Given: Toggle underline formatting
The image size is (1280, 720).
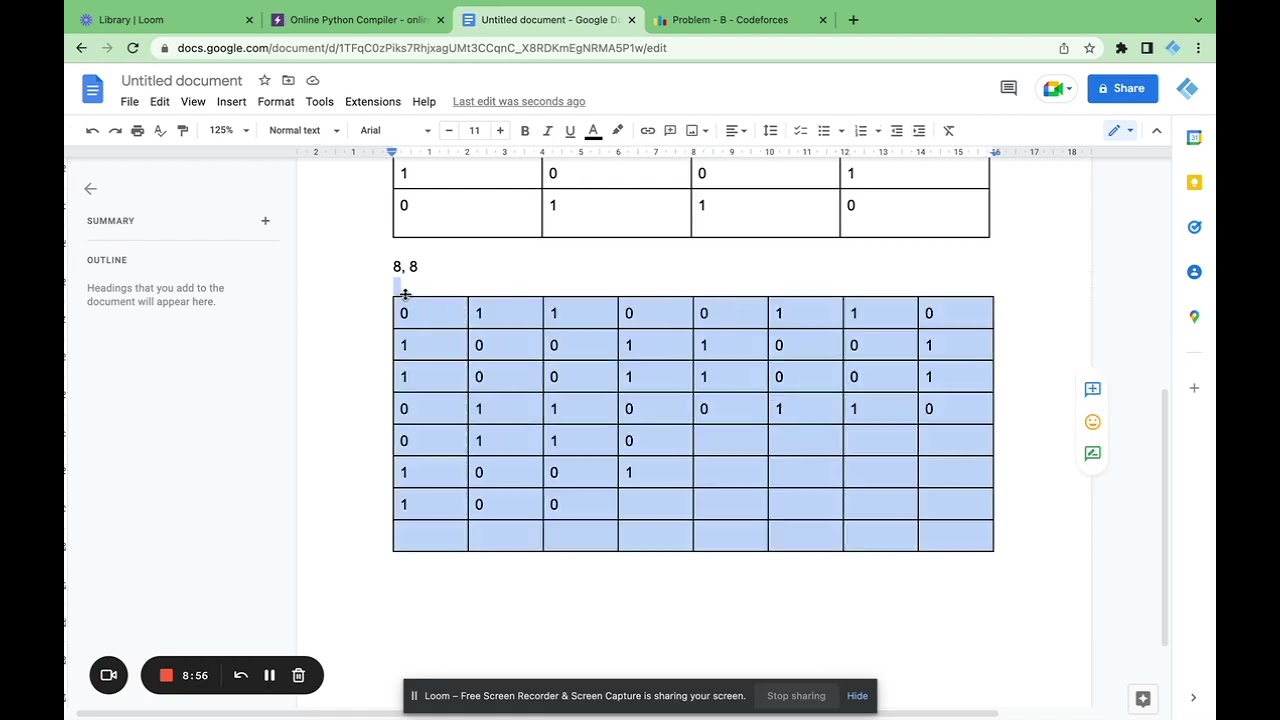Looking at the screenshot, I should [x=570, y=131].
